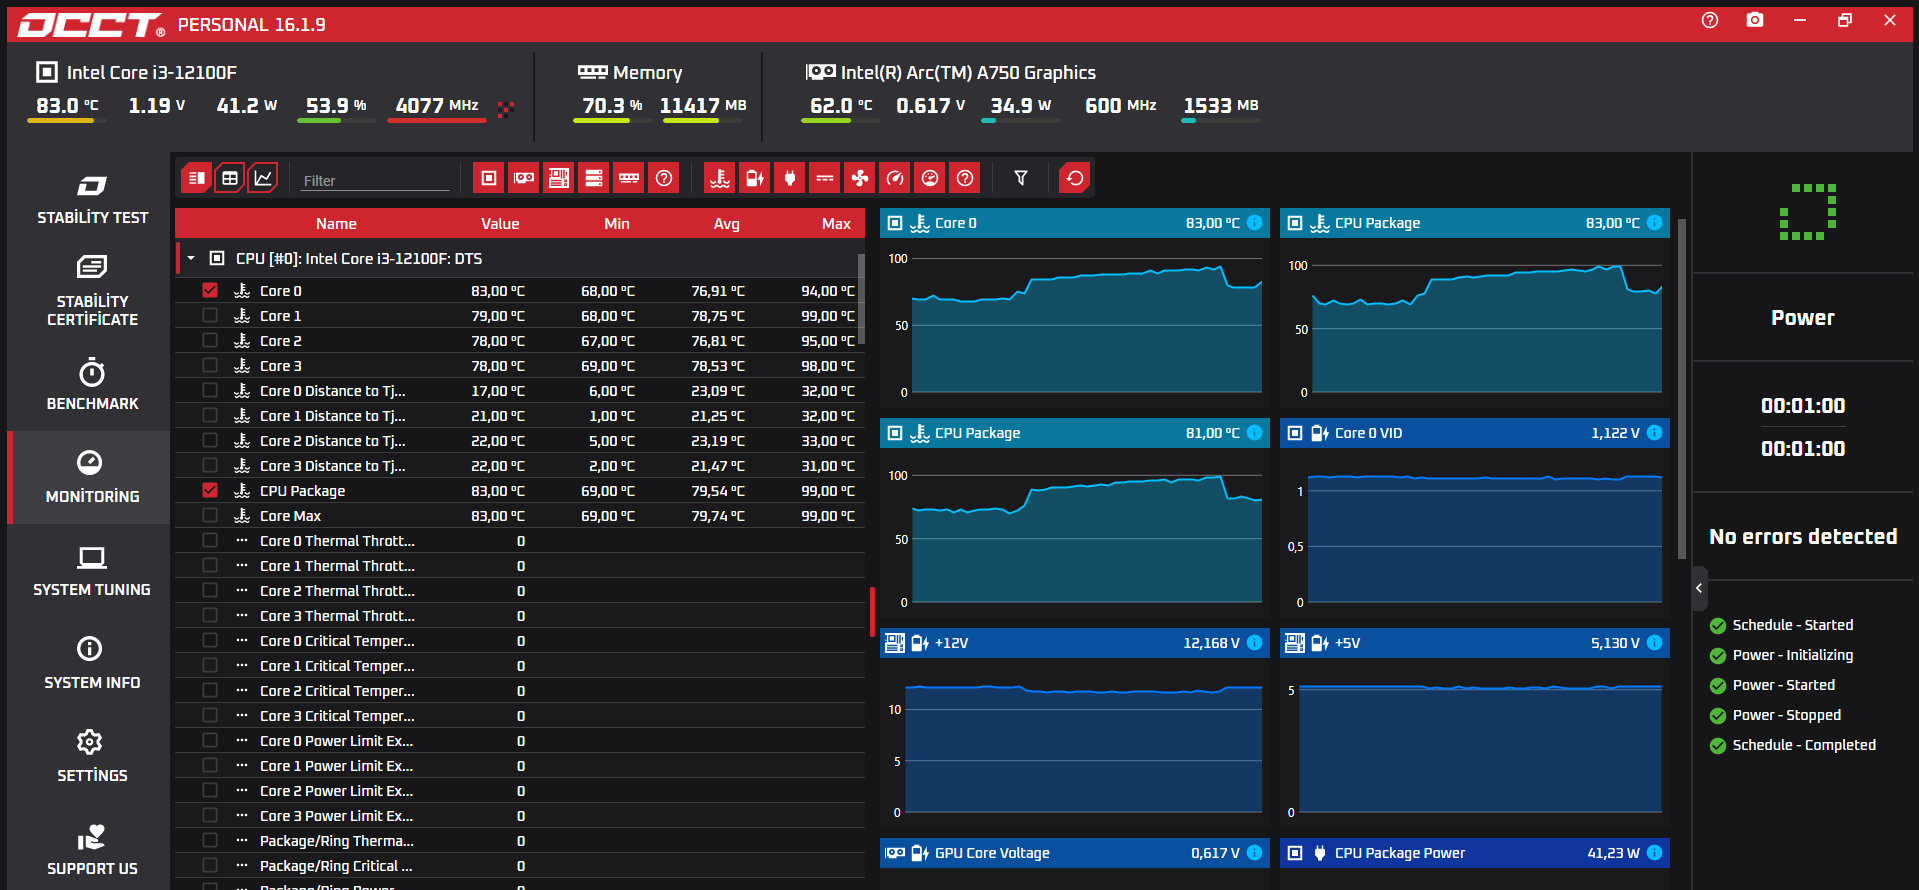Toggle the power plug sensor filter icon
The height and width of the screenshot is (890, 1919).
pos(790,178)
